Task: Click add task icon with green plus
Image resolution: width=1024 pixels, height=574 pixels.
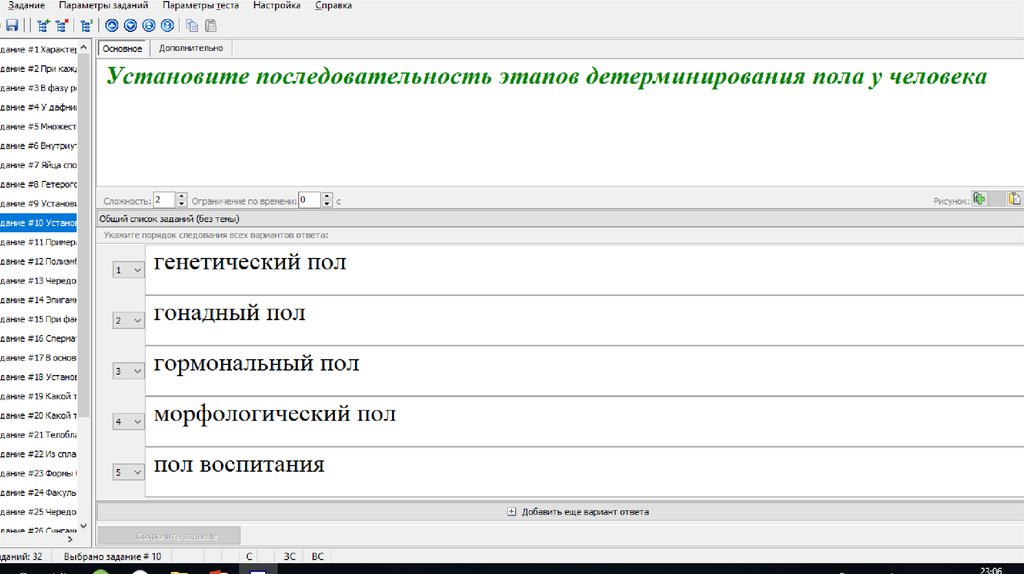Action: pos(43,26)
